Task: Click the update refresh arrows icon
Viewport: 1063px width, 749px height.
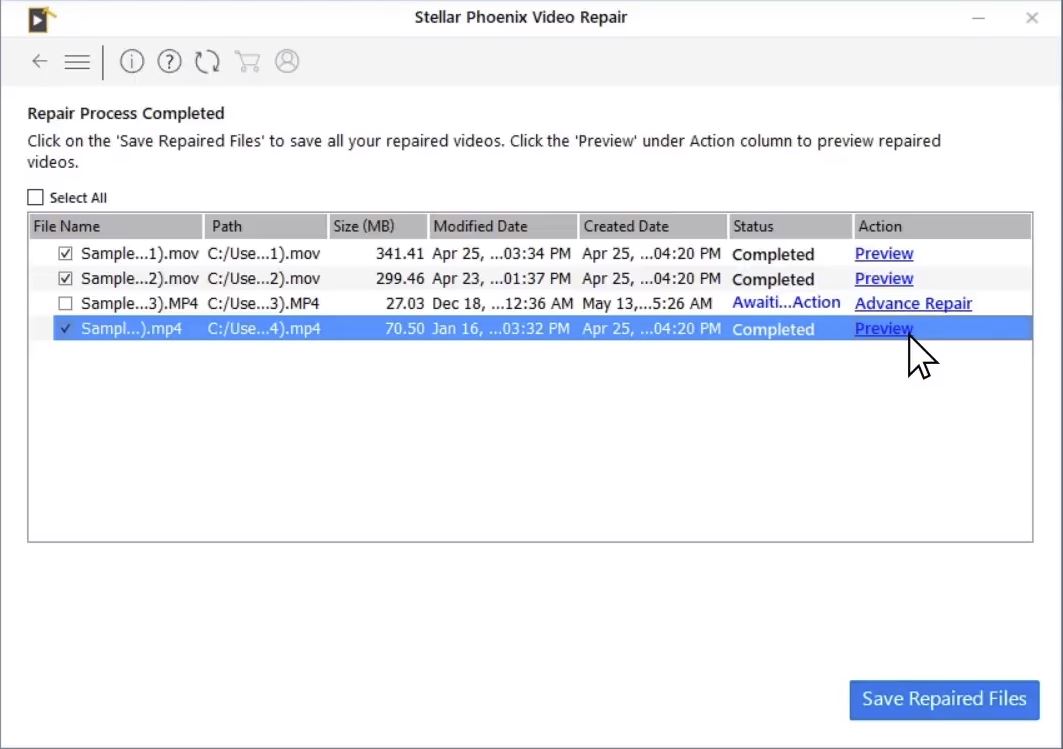Action: pos(207,62)
